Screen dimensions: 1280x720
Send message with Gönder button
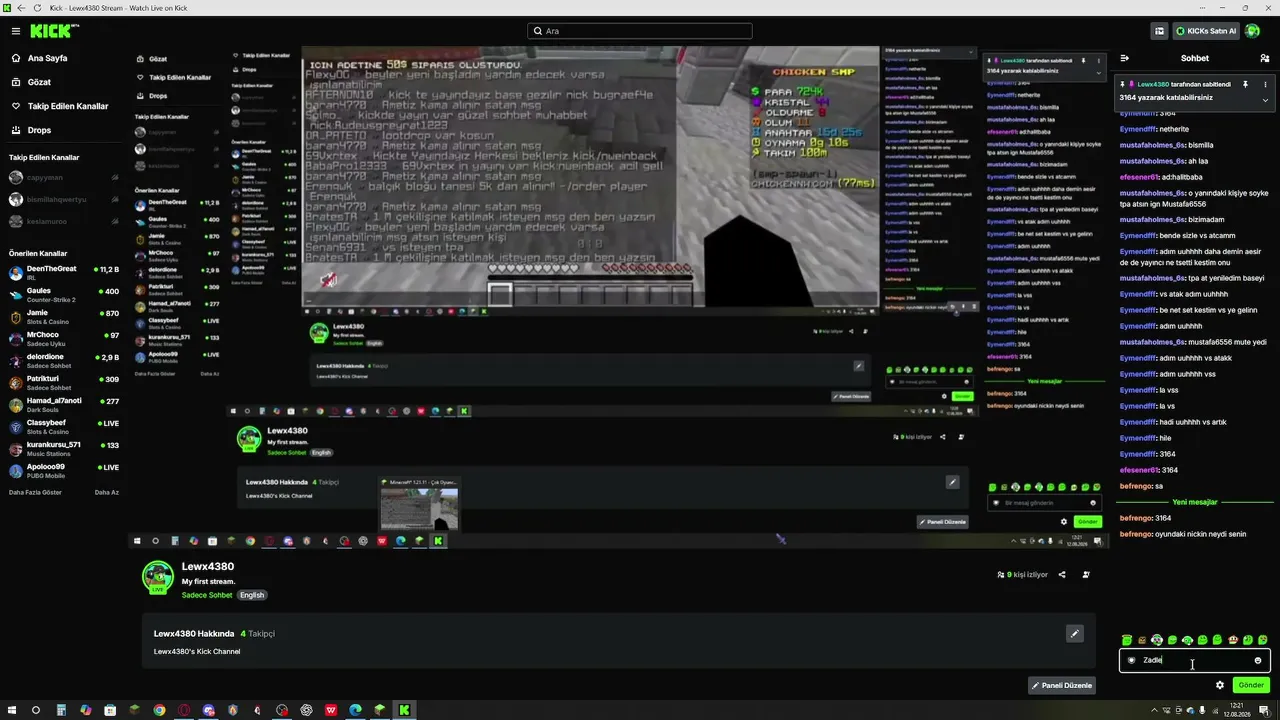[x=1251, y=685]
